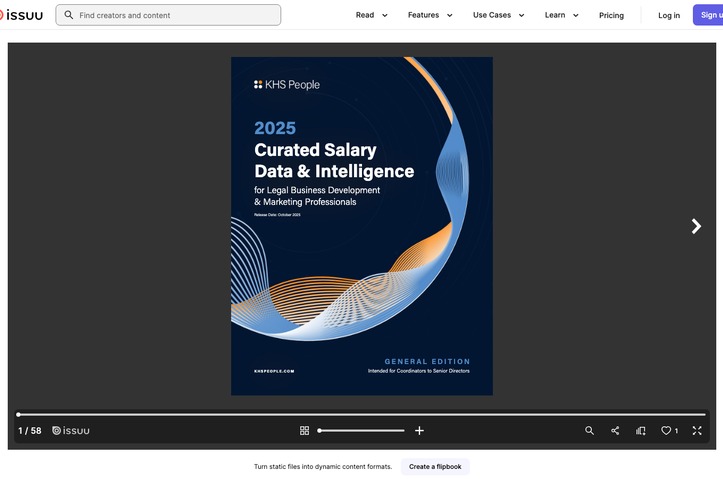Image resolution: width=723 pixels, height=479 pixels.
Task: Click the KHS People report cover page
Action: (x=362, y=226)
